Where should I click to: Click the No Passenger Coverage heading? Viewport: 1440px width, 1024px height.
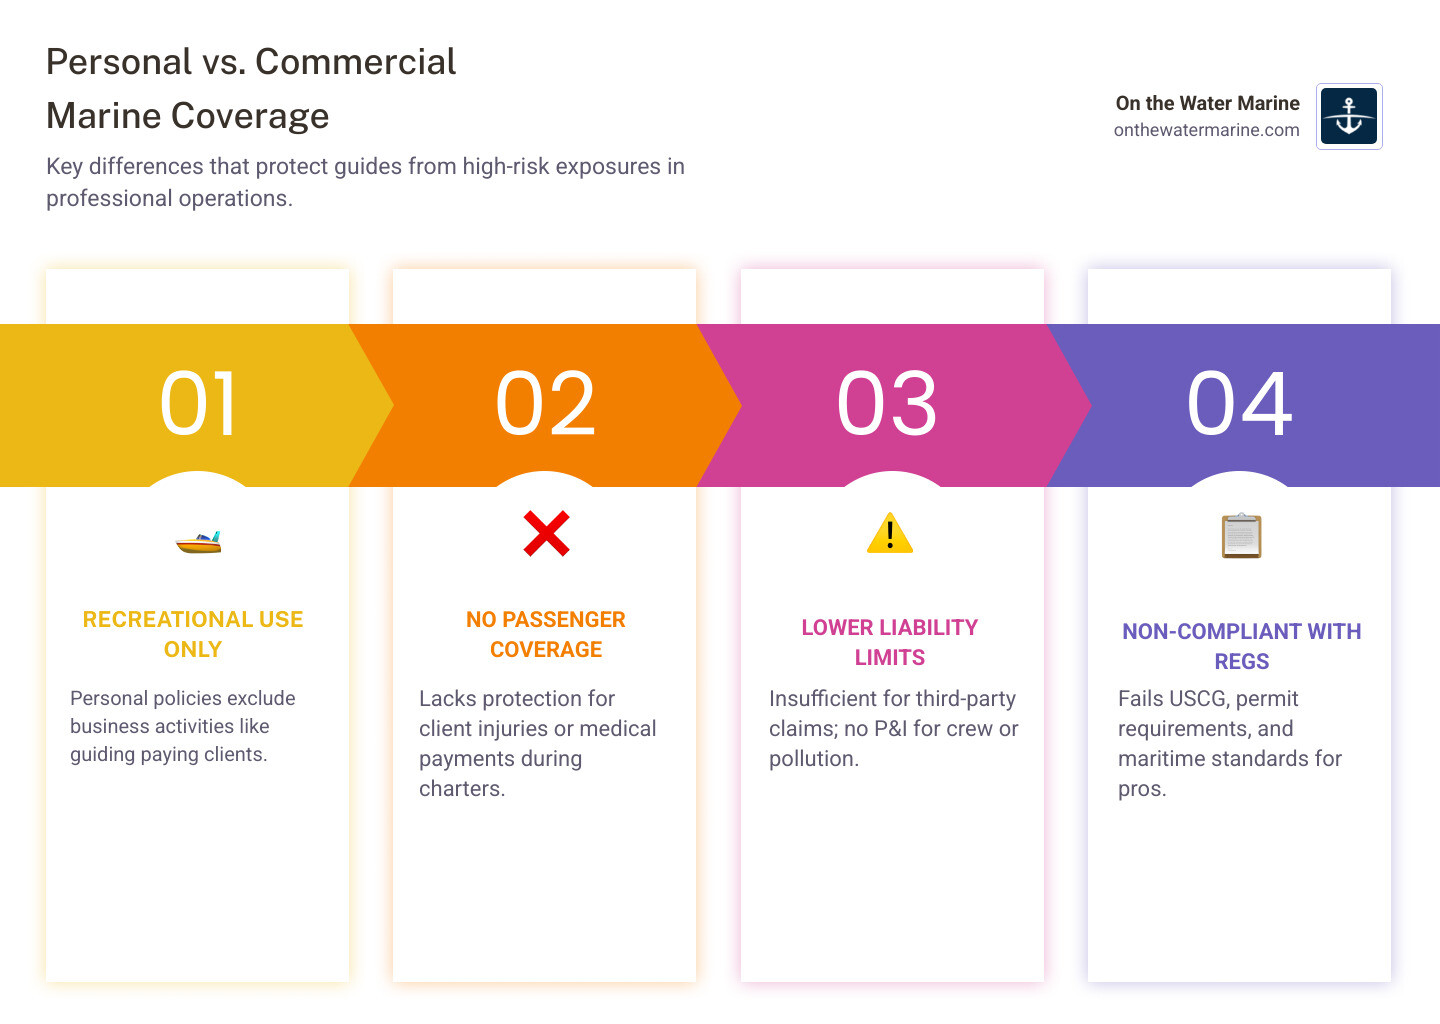coord(546,634)
